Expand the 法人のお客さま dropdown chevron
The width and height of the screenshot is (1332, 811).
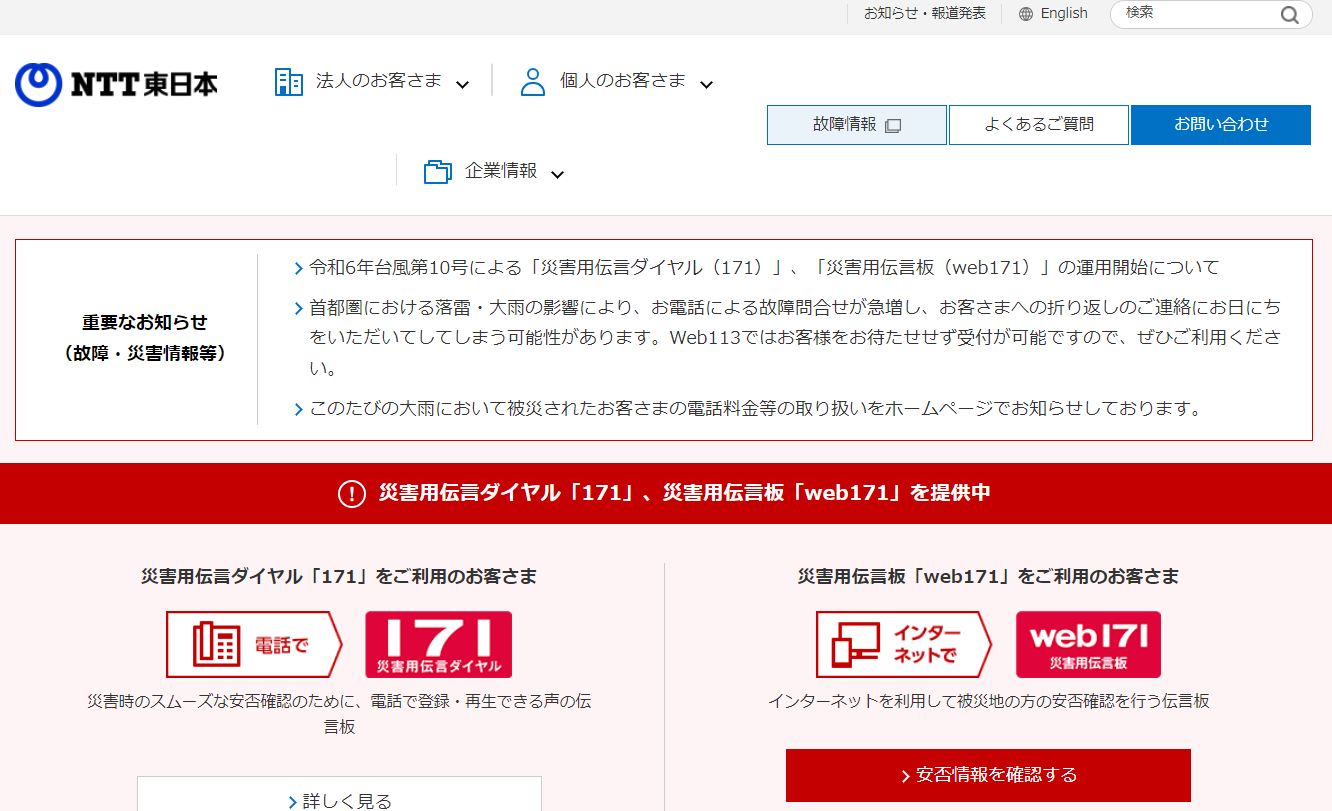click(462, 85)
